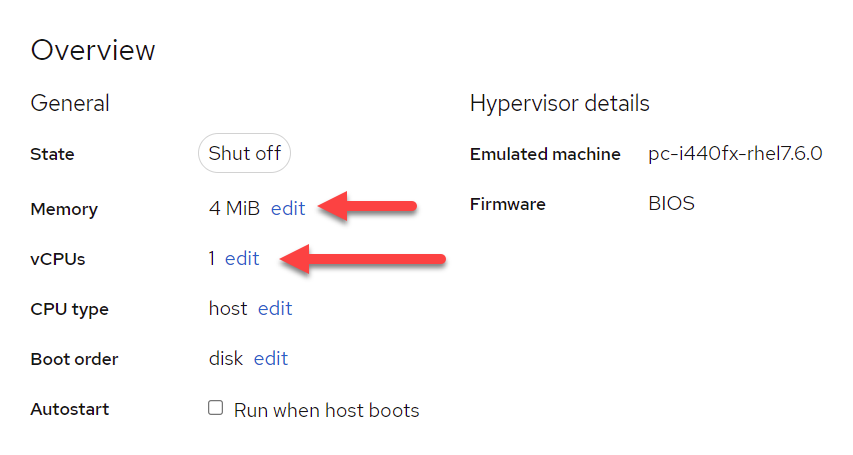Image resolution: width=853 pixels, height=455 pixels.
Task: Select the pc-i440fx-rhel7.6.0 machine value
Action: [735, 154]
